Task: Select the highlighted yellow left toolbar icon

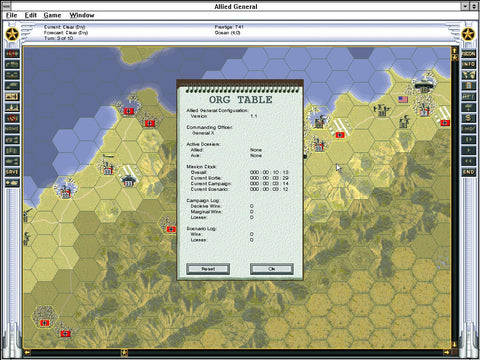Action: pos(12,97)
